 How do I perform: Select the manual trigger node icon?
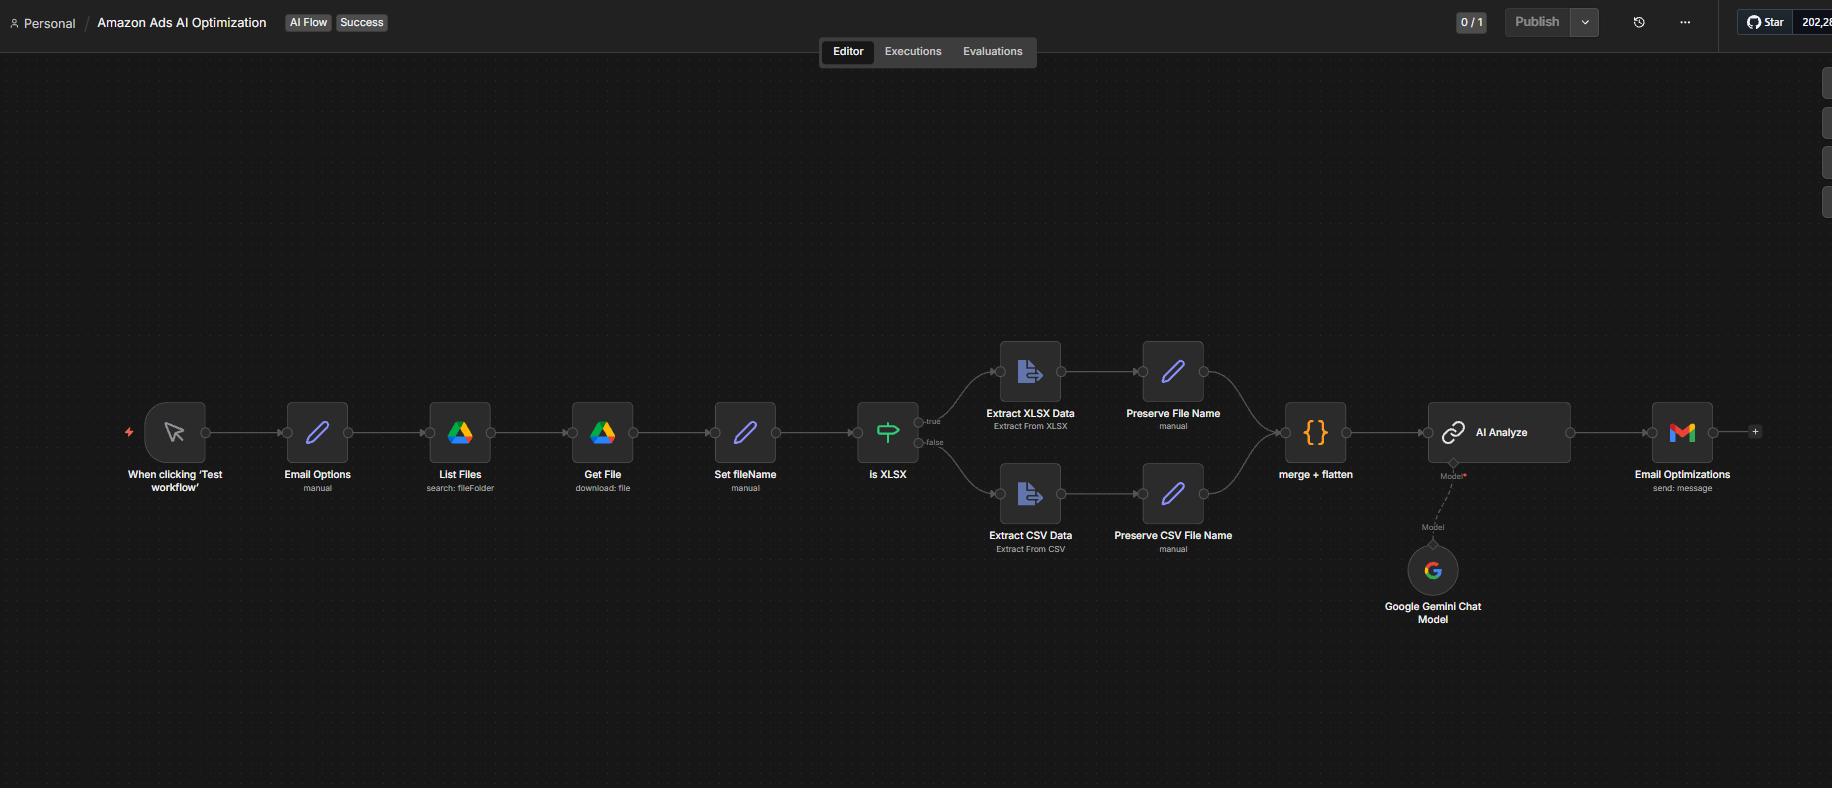pyautogui.click(x=175, y=432)
